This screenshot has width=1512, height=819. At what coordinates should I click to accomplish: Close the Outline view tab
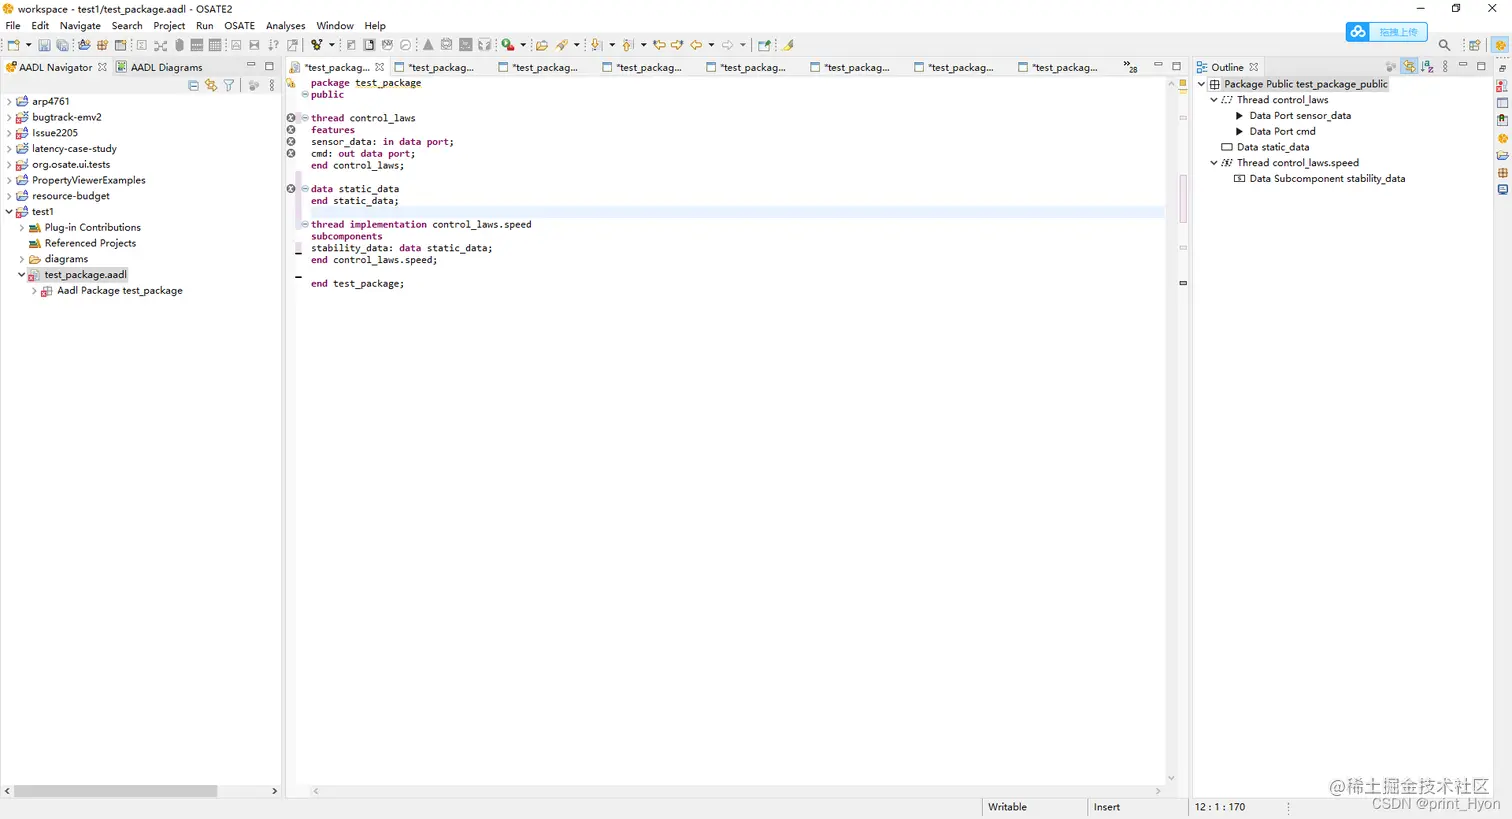pyautogui.click(x=1254, y=67)
